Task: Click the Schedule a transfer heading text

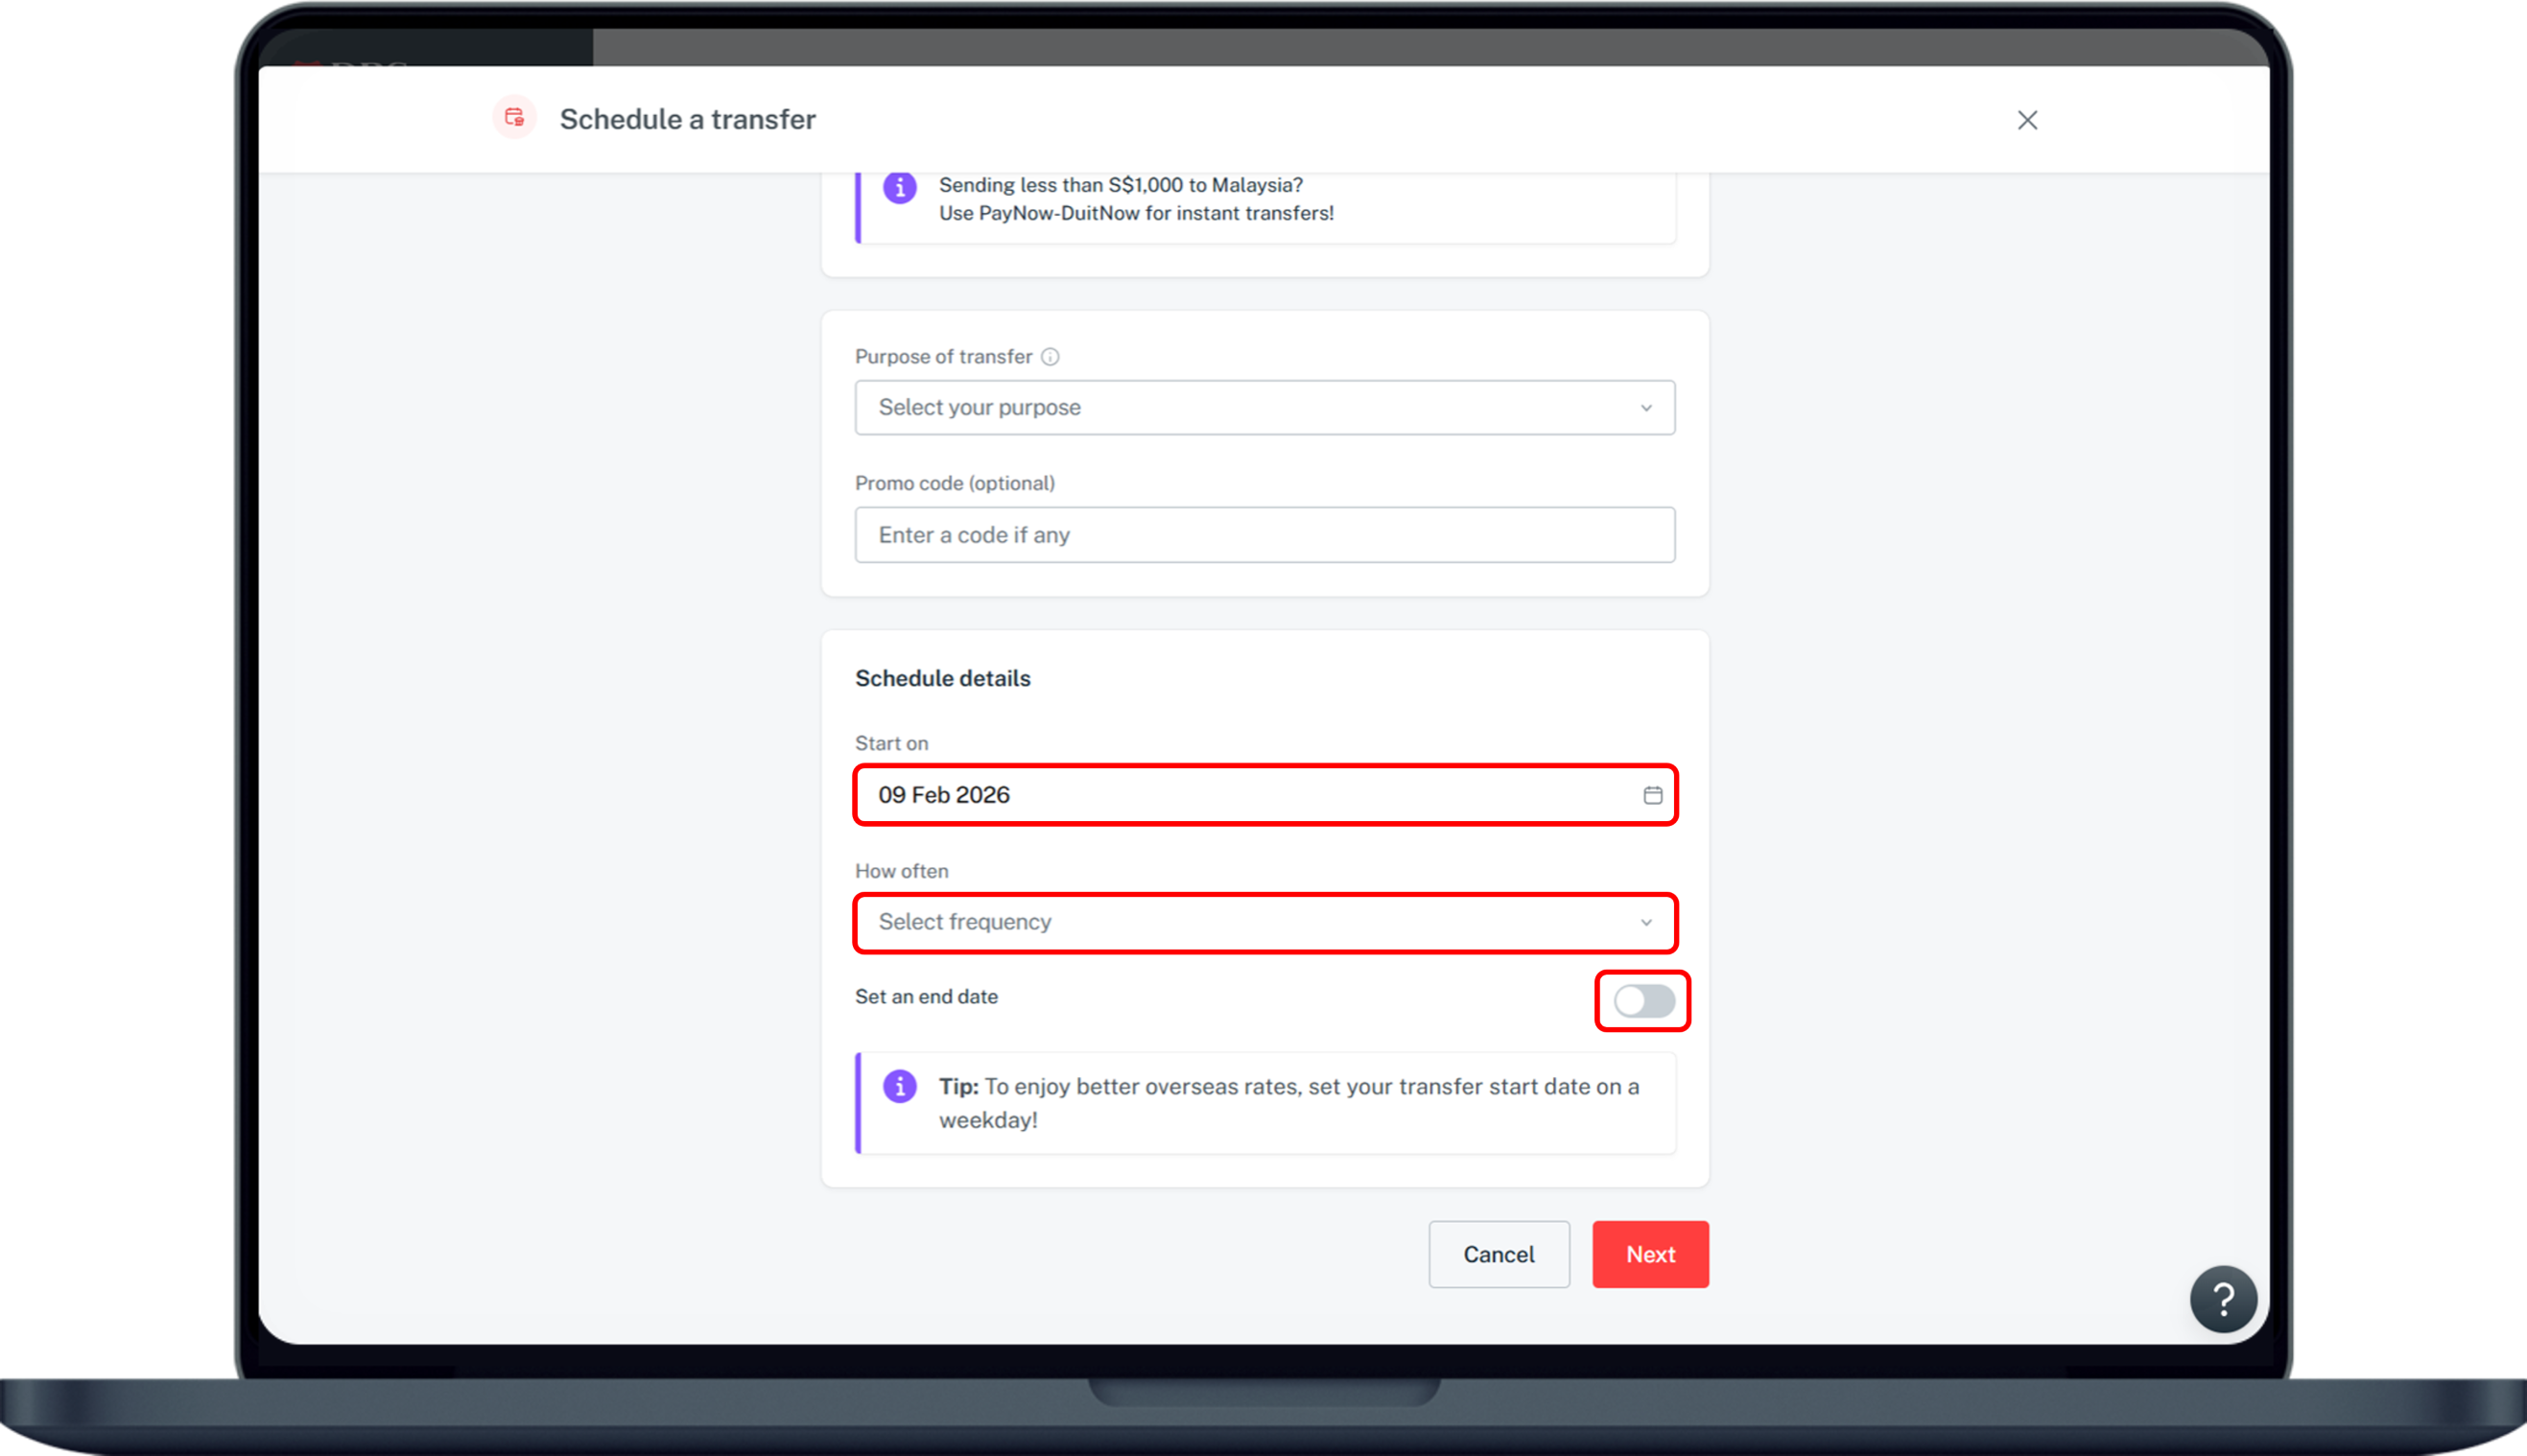Action: tap(687, 119)
